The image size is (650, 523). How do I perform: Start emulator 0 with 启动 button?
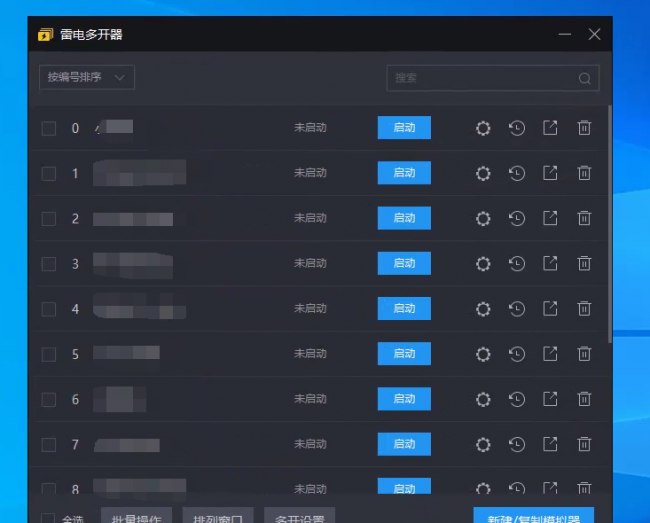404,128
